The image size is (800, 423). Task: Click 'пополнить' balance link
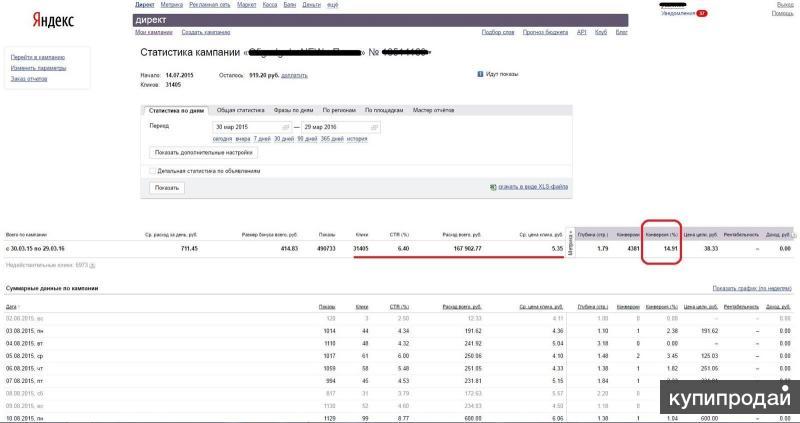tap(294, 75)
